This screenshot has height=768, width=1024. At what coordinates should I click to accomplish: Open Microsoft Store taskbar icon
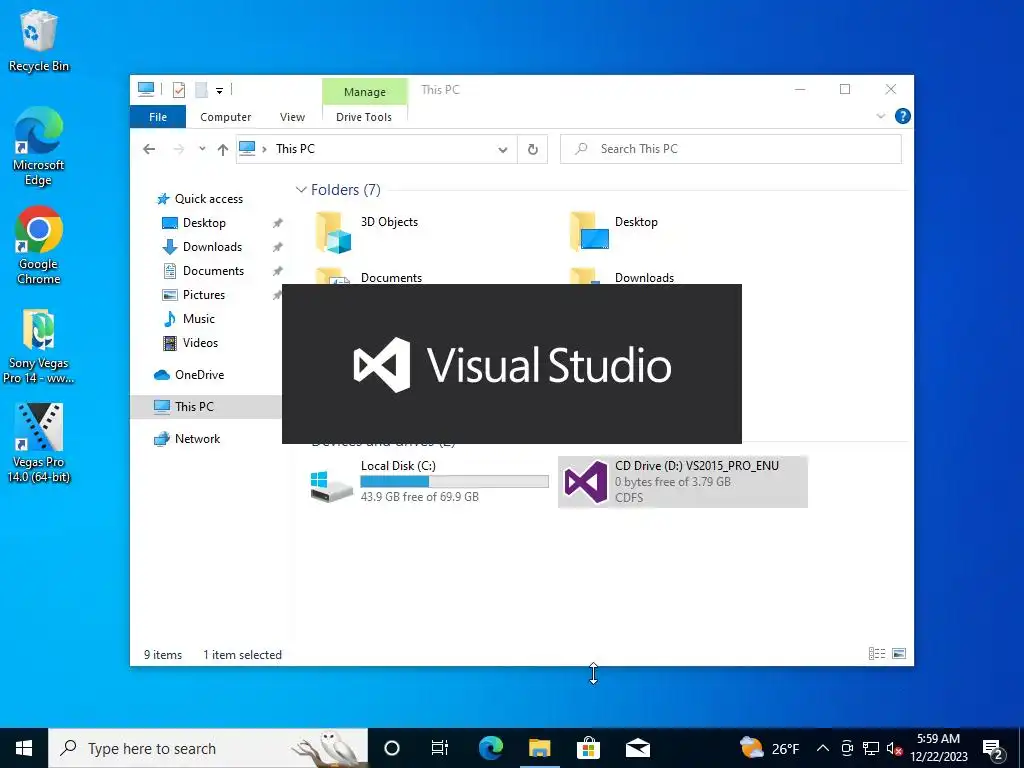point(588,748)
